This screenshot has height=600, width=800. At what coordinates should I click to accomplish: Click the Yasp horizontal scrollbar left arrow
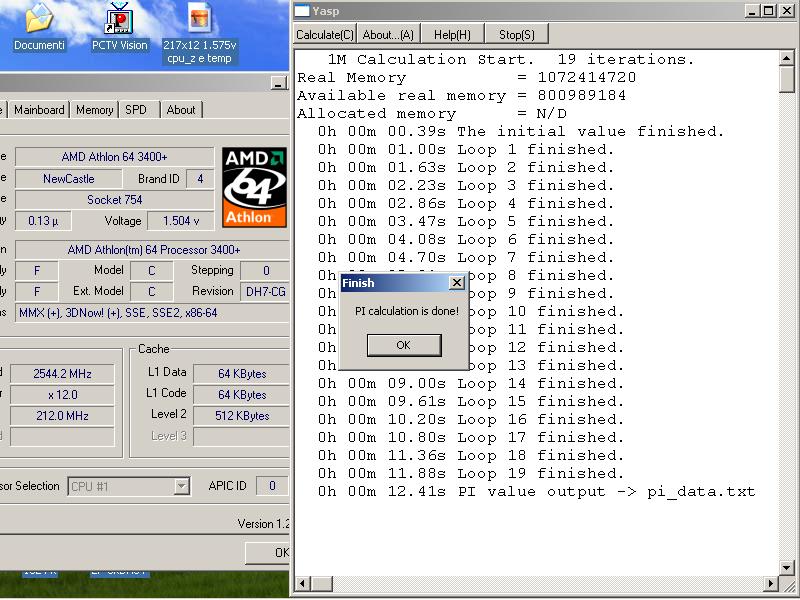coord(303,584)
